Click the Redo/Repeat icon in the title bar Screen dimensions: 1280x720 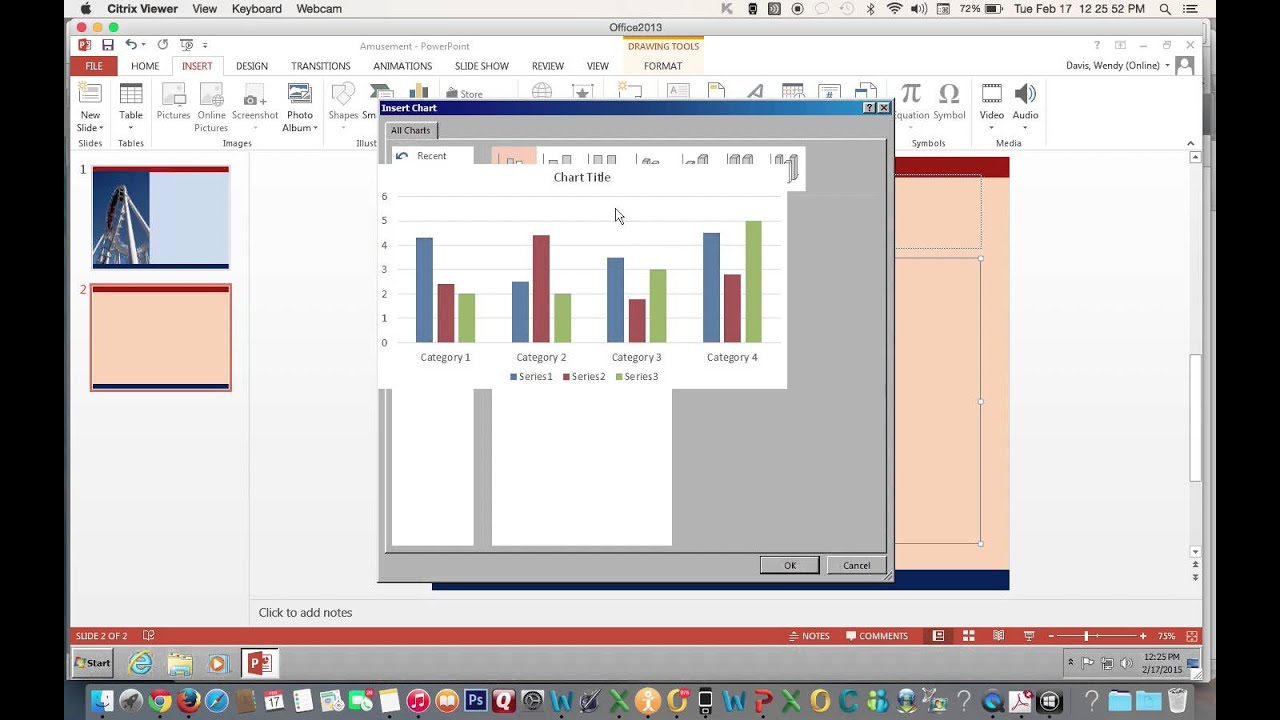[x=162, y=45]
